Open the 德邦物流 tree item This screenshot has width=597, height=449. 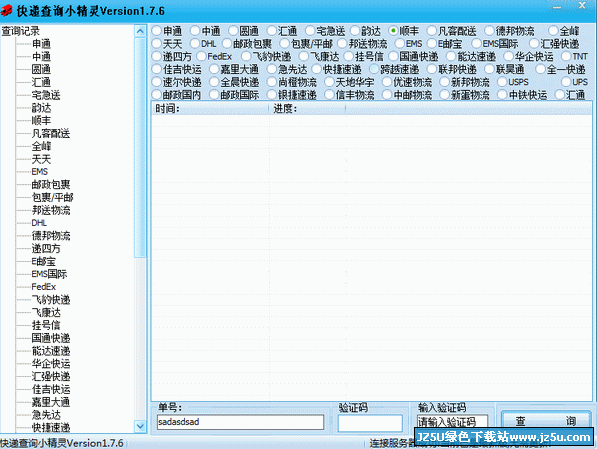51,236
